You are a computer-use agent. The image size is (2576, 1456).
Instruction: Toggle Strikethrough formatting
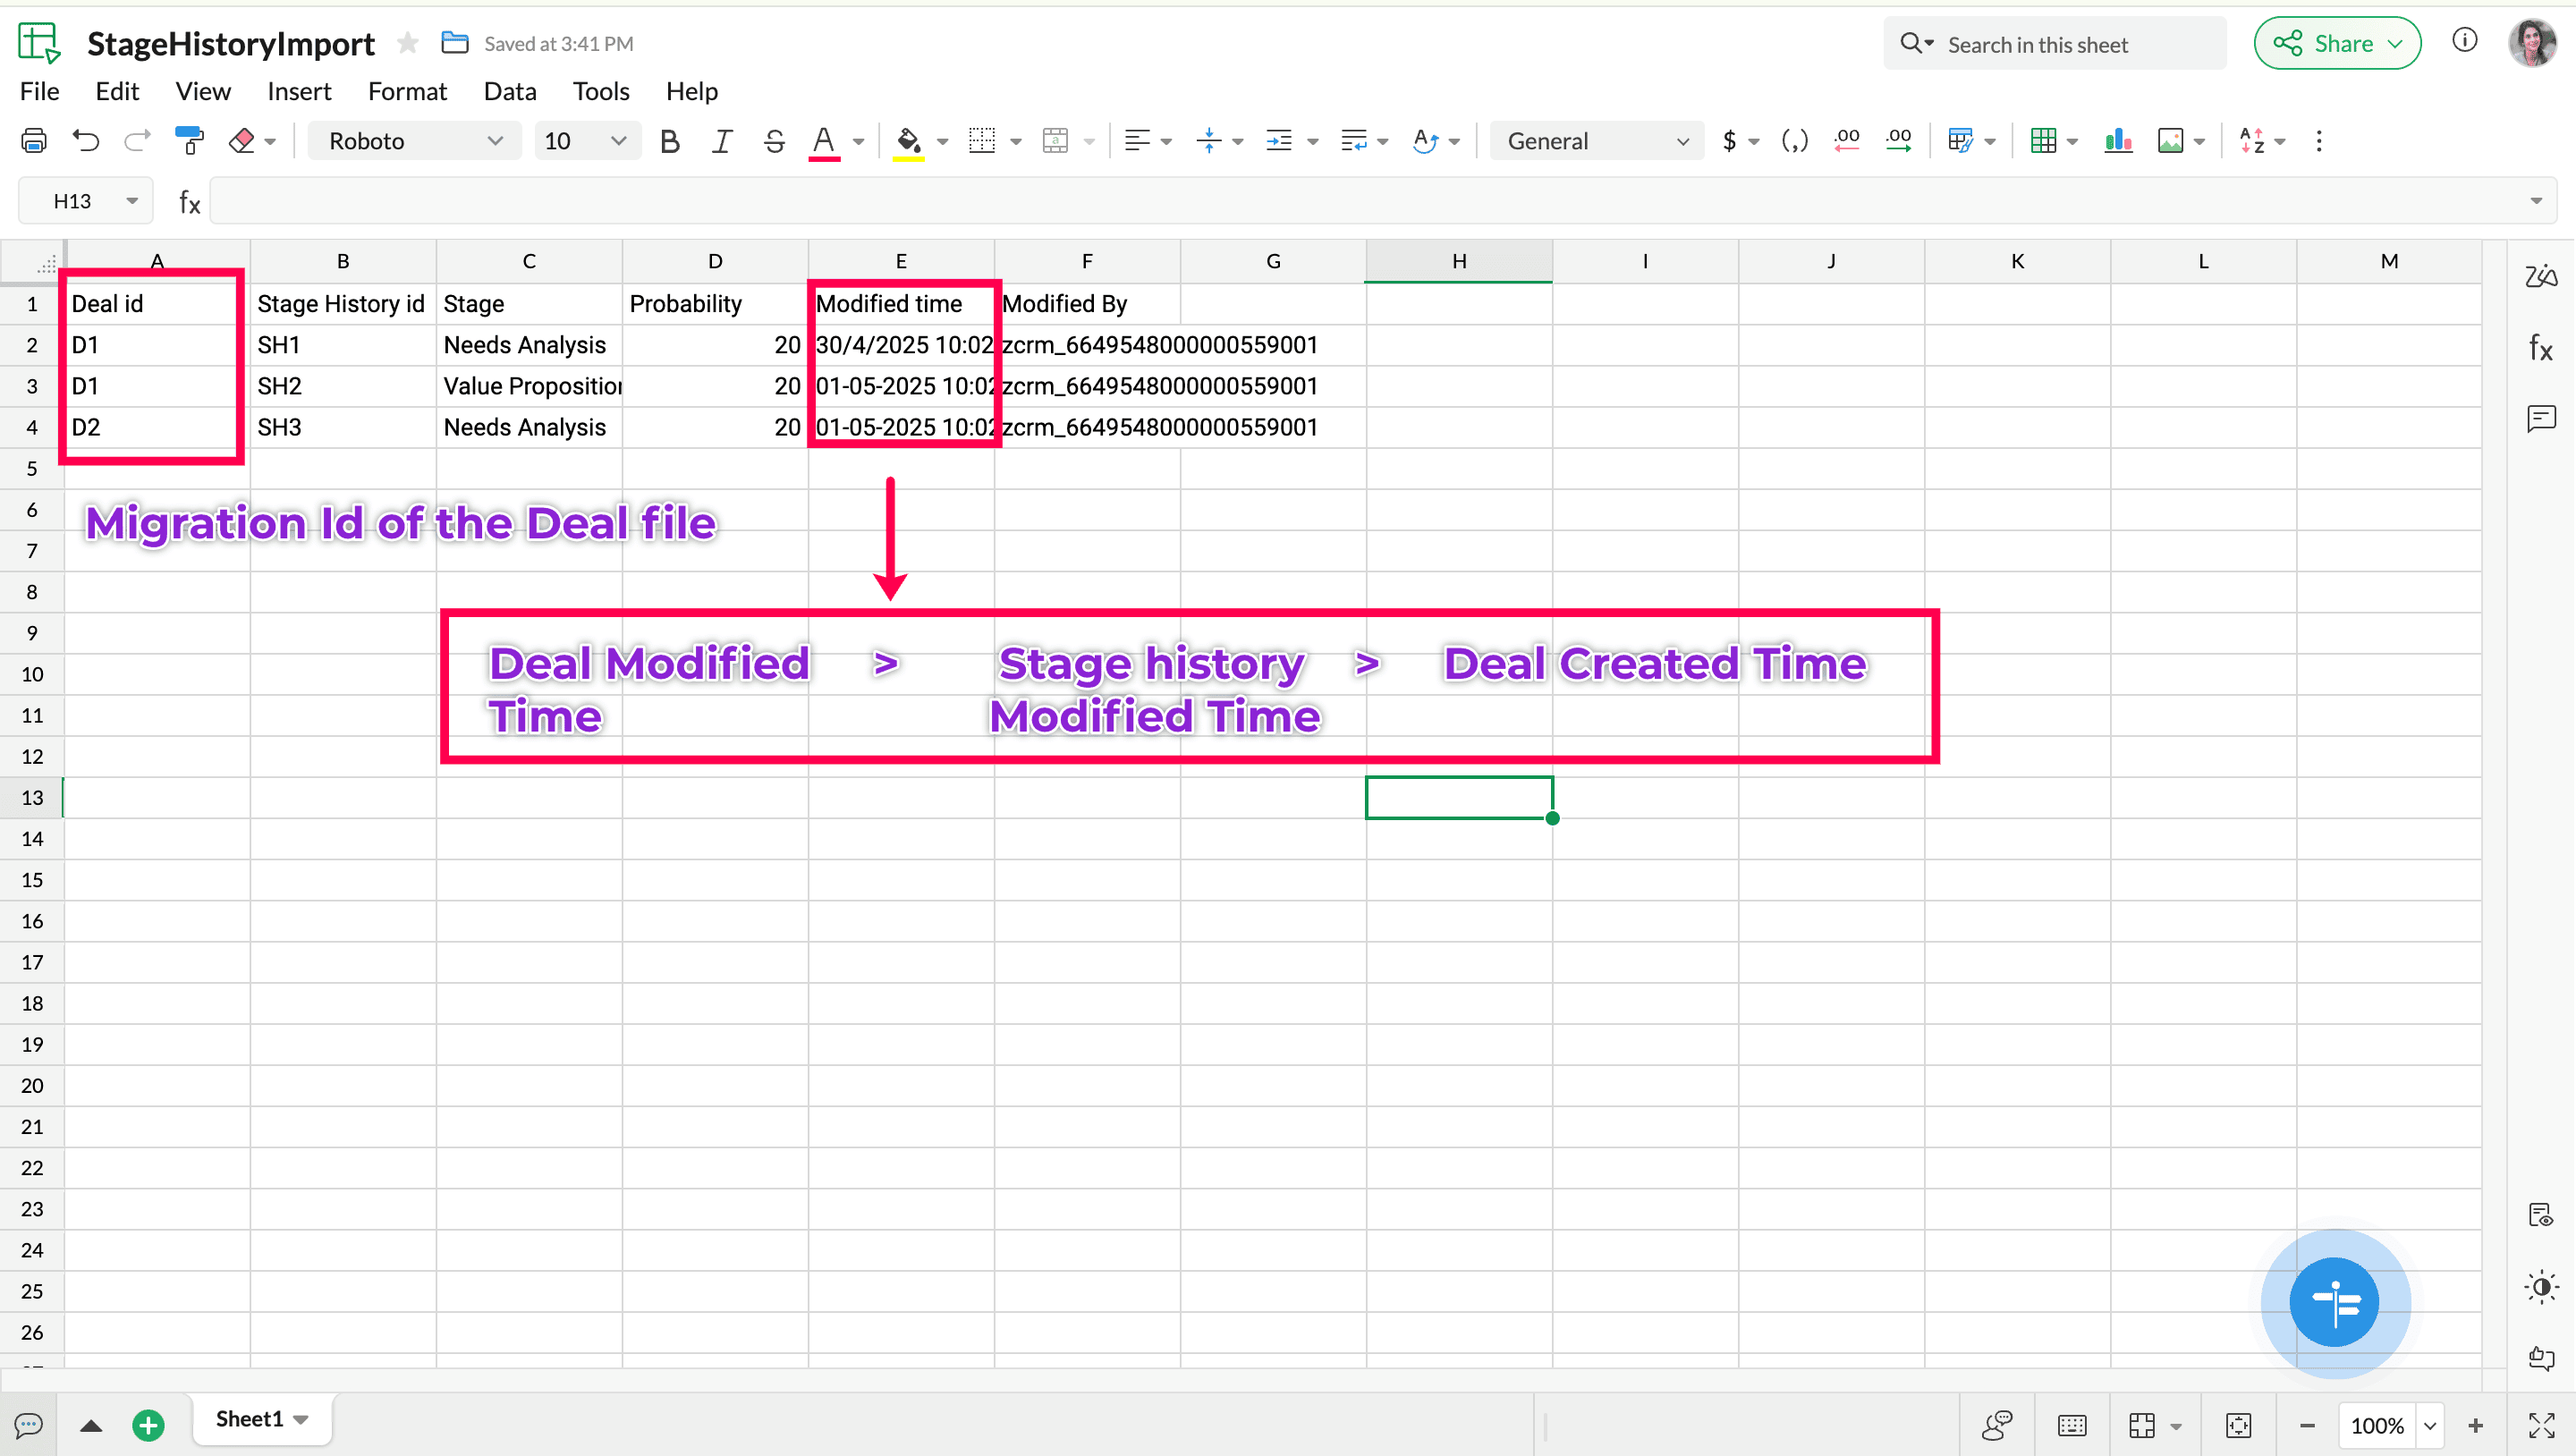point(774,141)
